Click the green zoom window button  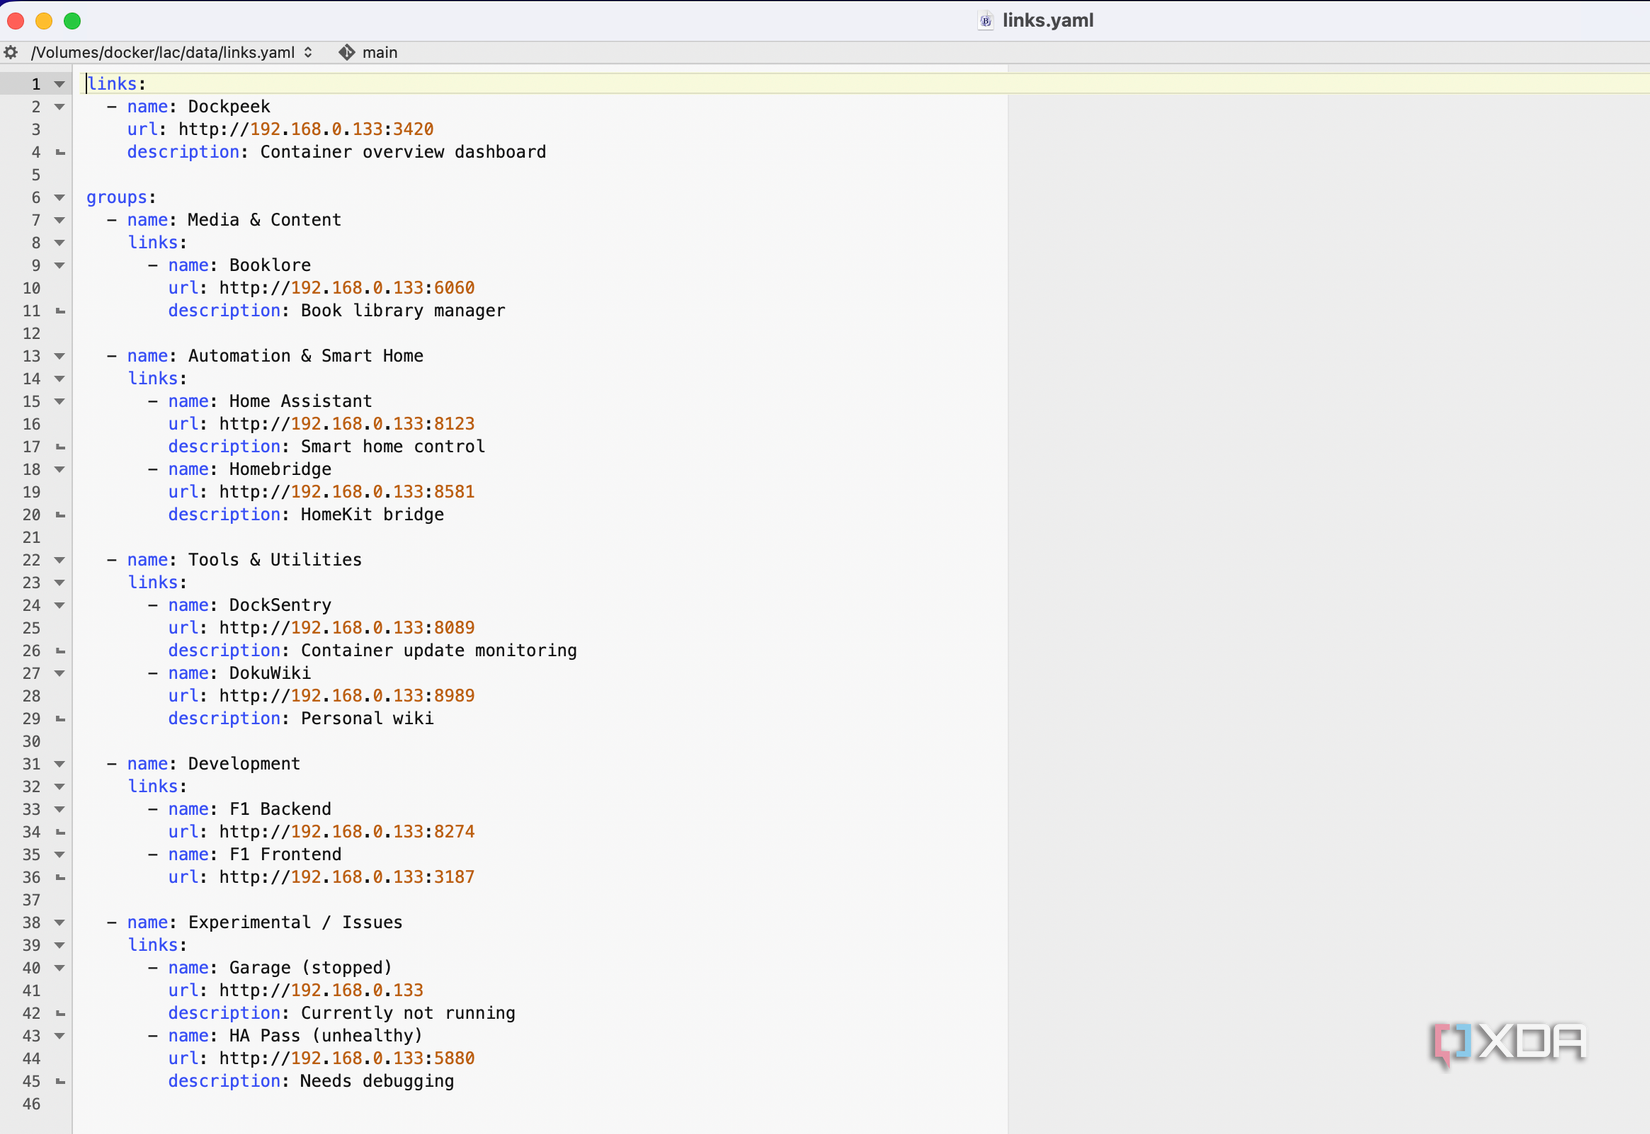72,20
